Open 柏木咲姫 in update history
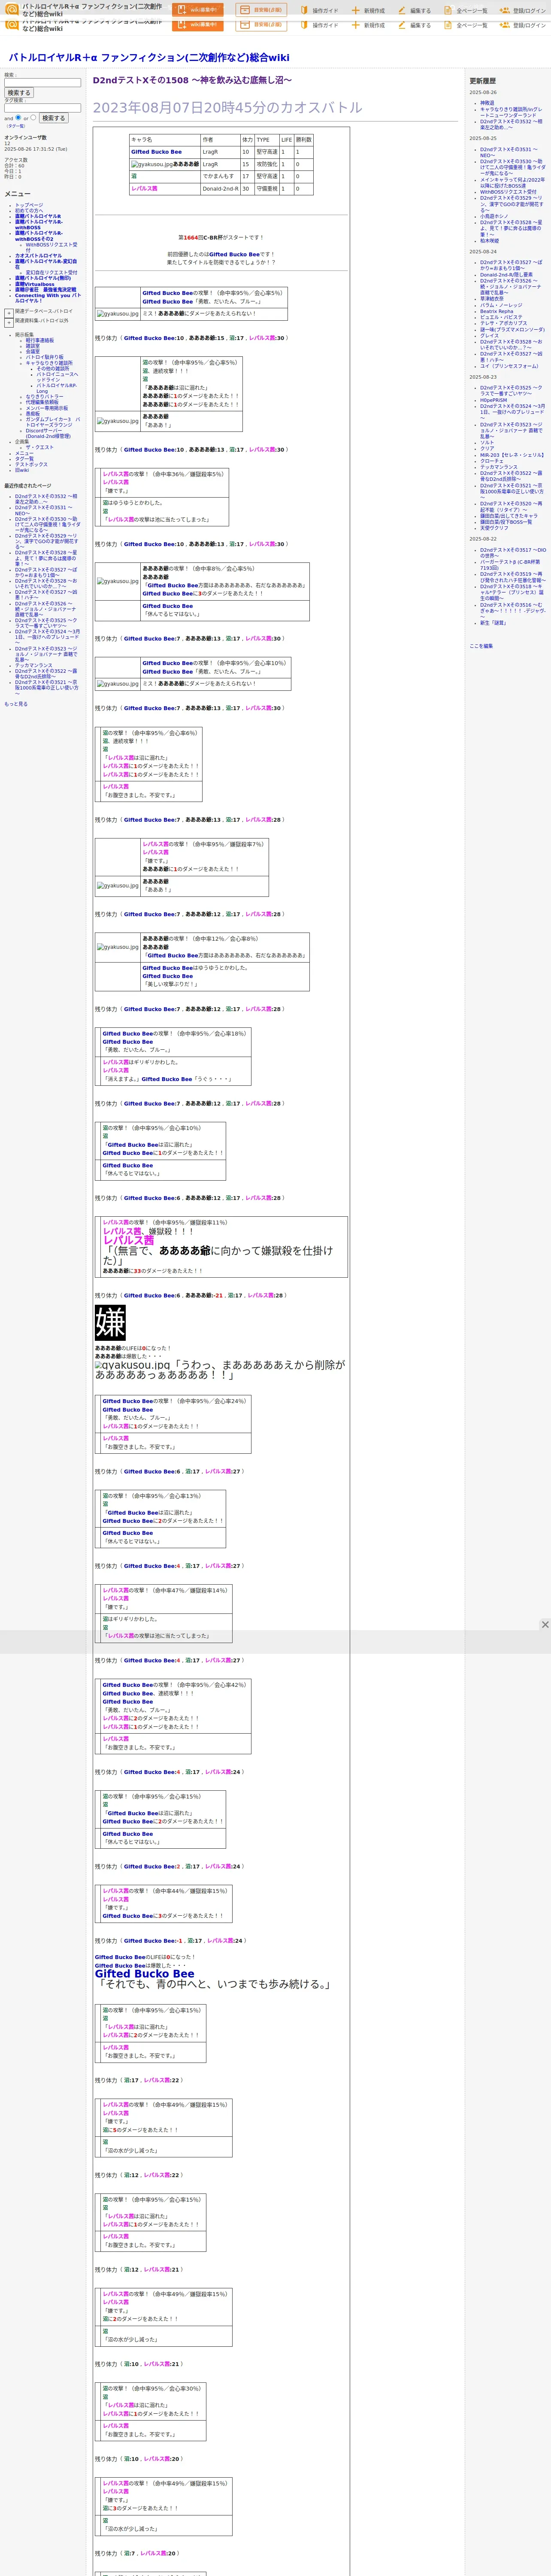551x2576 pixels. pyautogui.click(x=489, y=241)
